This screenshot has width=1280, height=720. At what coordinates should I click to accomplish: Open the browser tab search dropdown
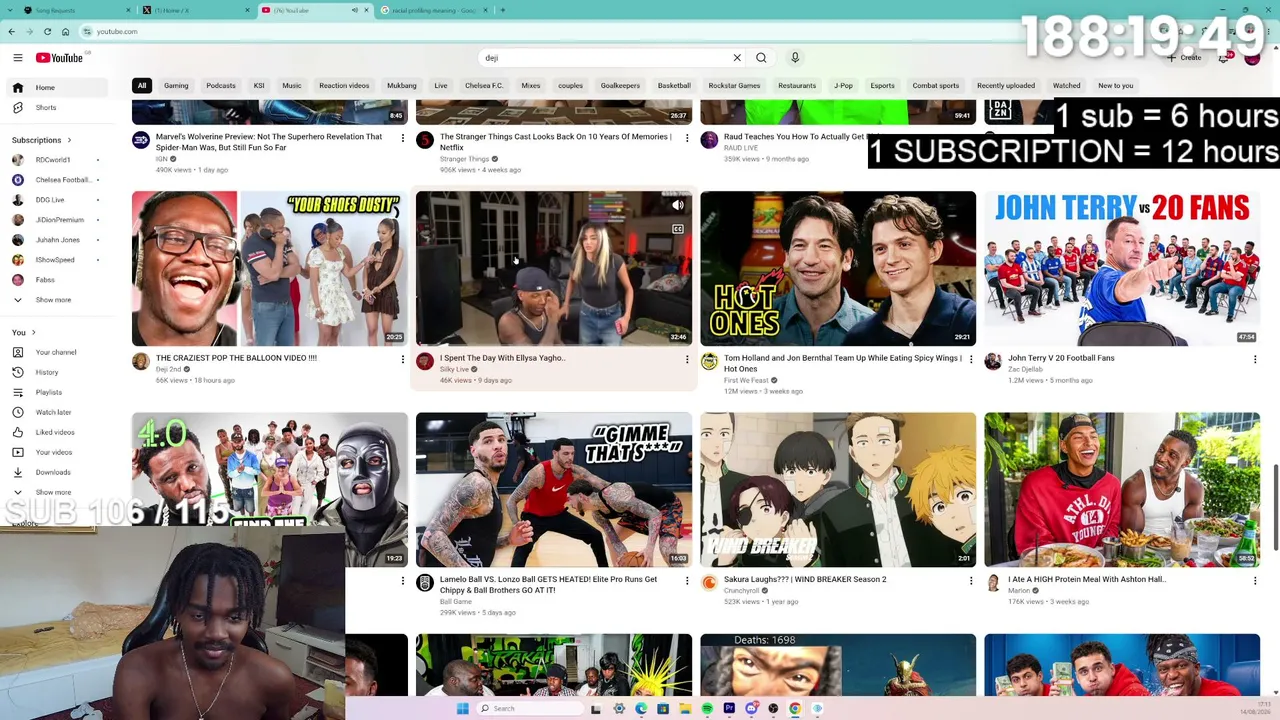click(x=8, y=10)
